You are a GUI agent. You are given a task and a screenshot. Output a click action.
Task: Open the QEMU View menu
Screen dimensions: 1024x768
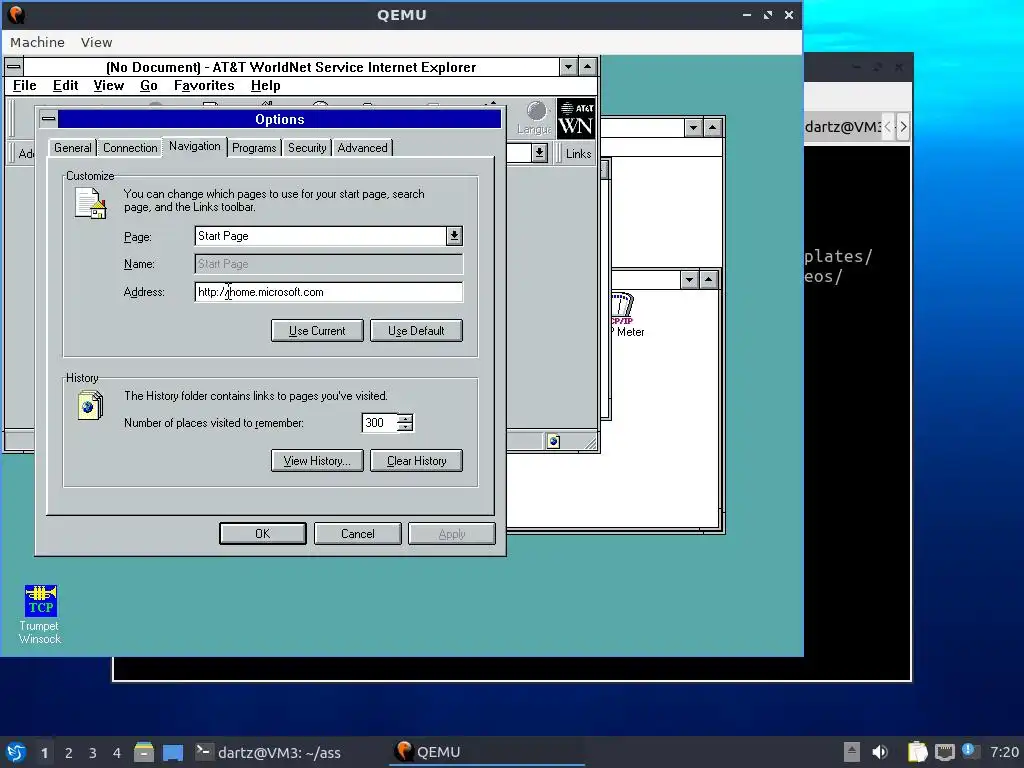coord(97,42)
